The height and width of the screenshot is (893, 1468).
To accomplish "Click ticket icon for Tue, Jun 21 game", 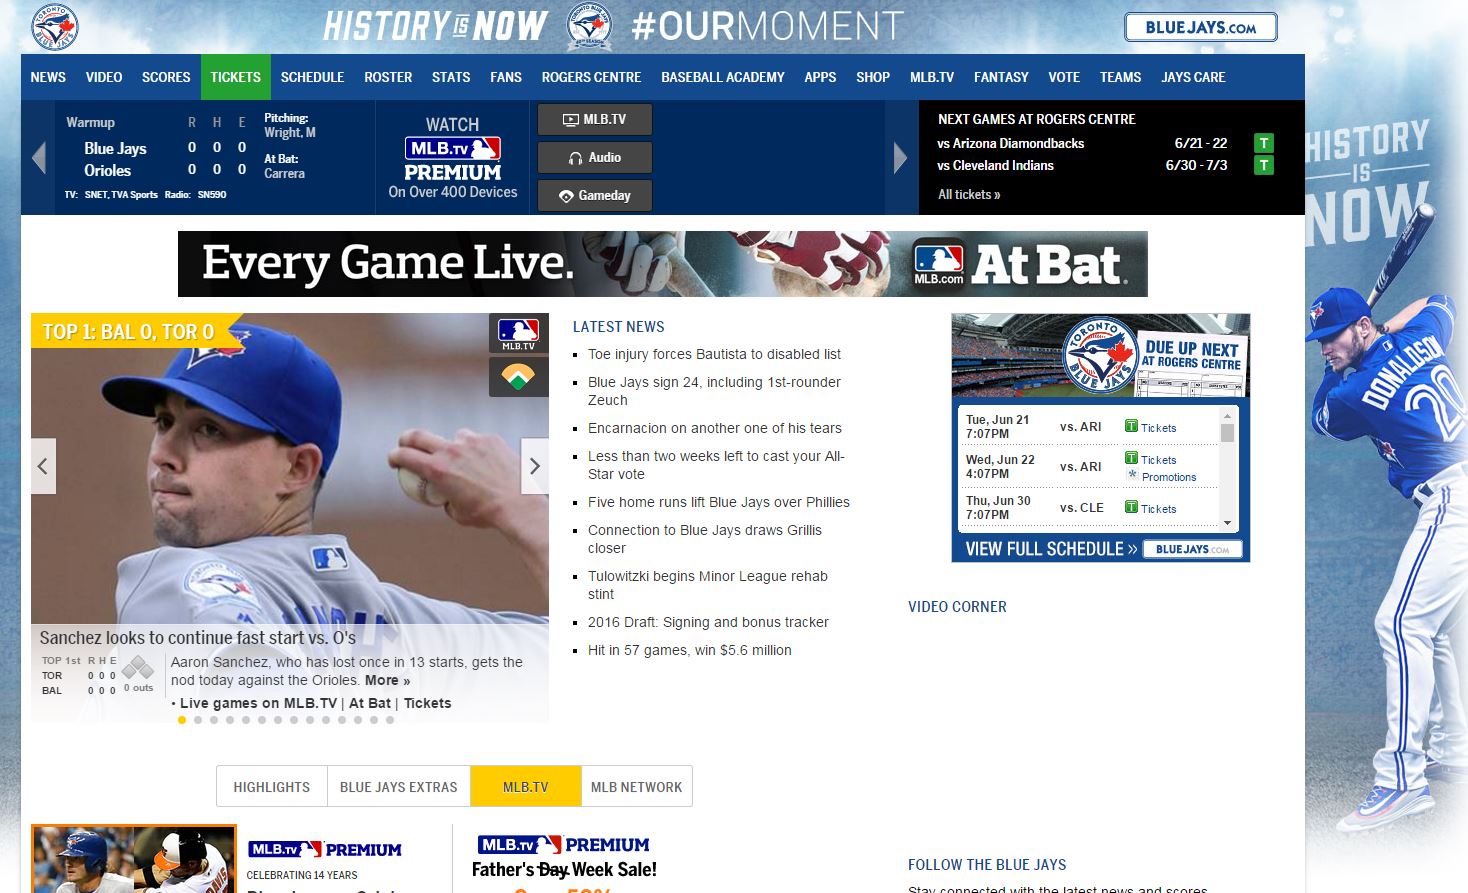I will 1131,426.
